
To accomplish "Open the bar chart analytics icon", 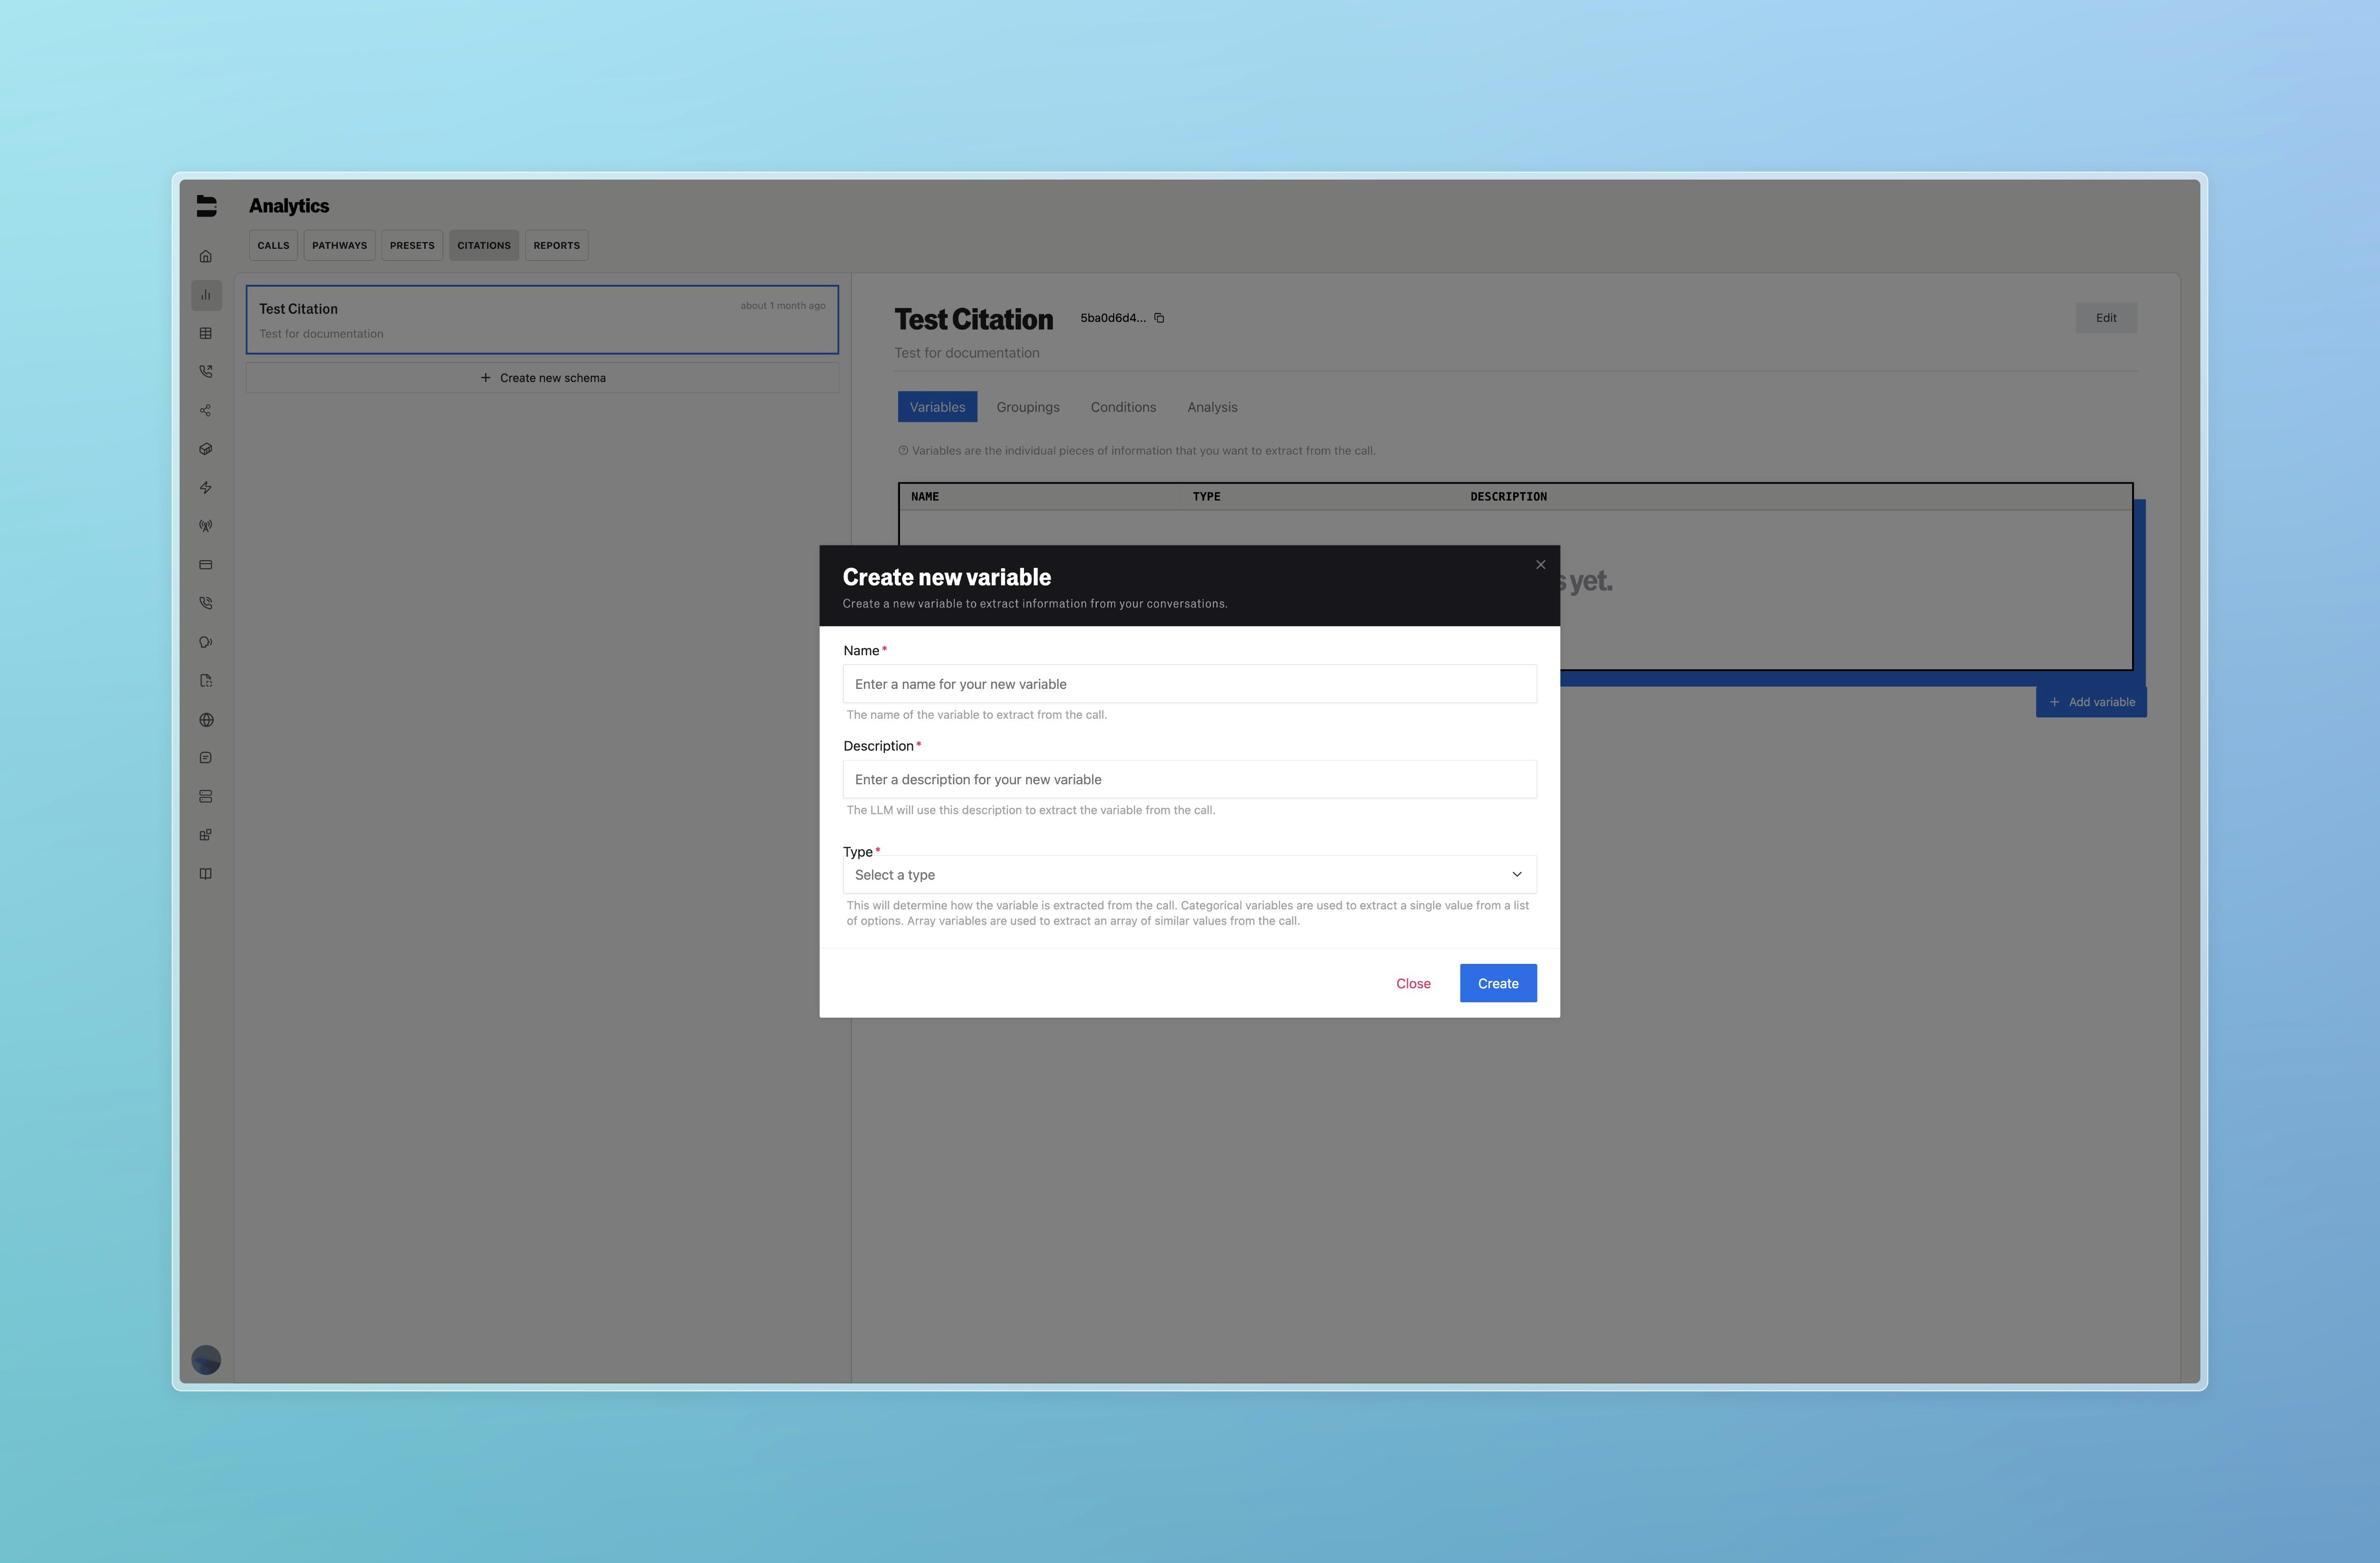I will coord(206,295).
